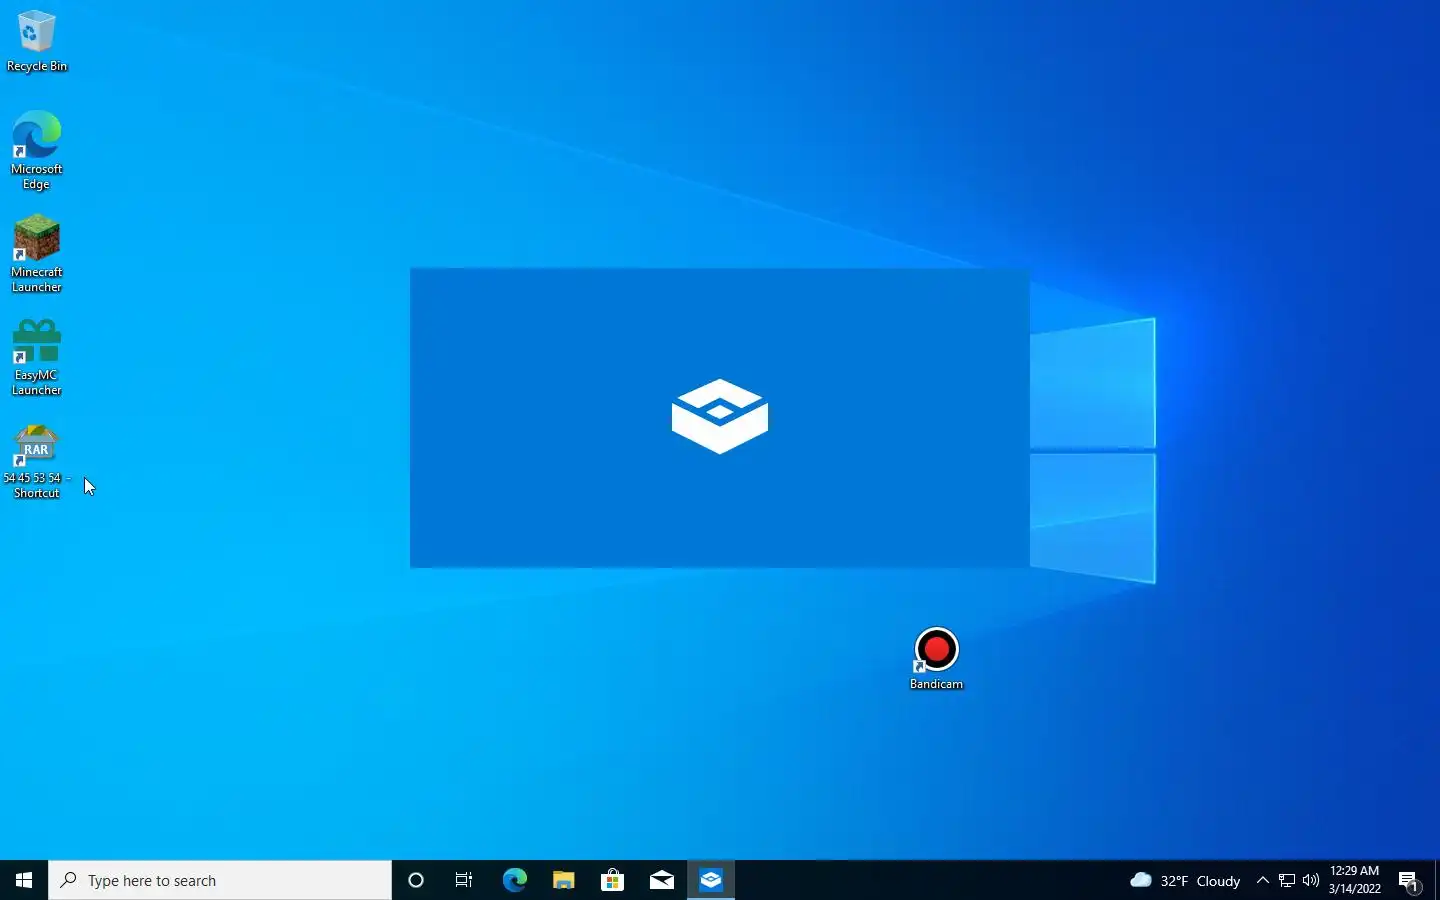Click the Windows Sandbox splash logo

720,416
